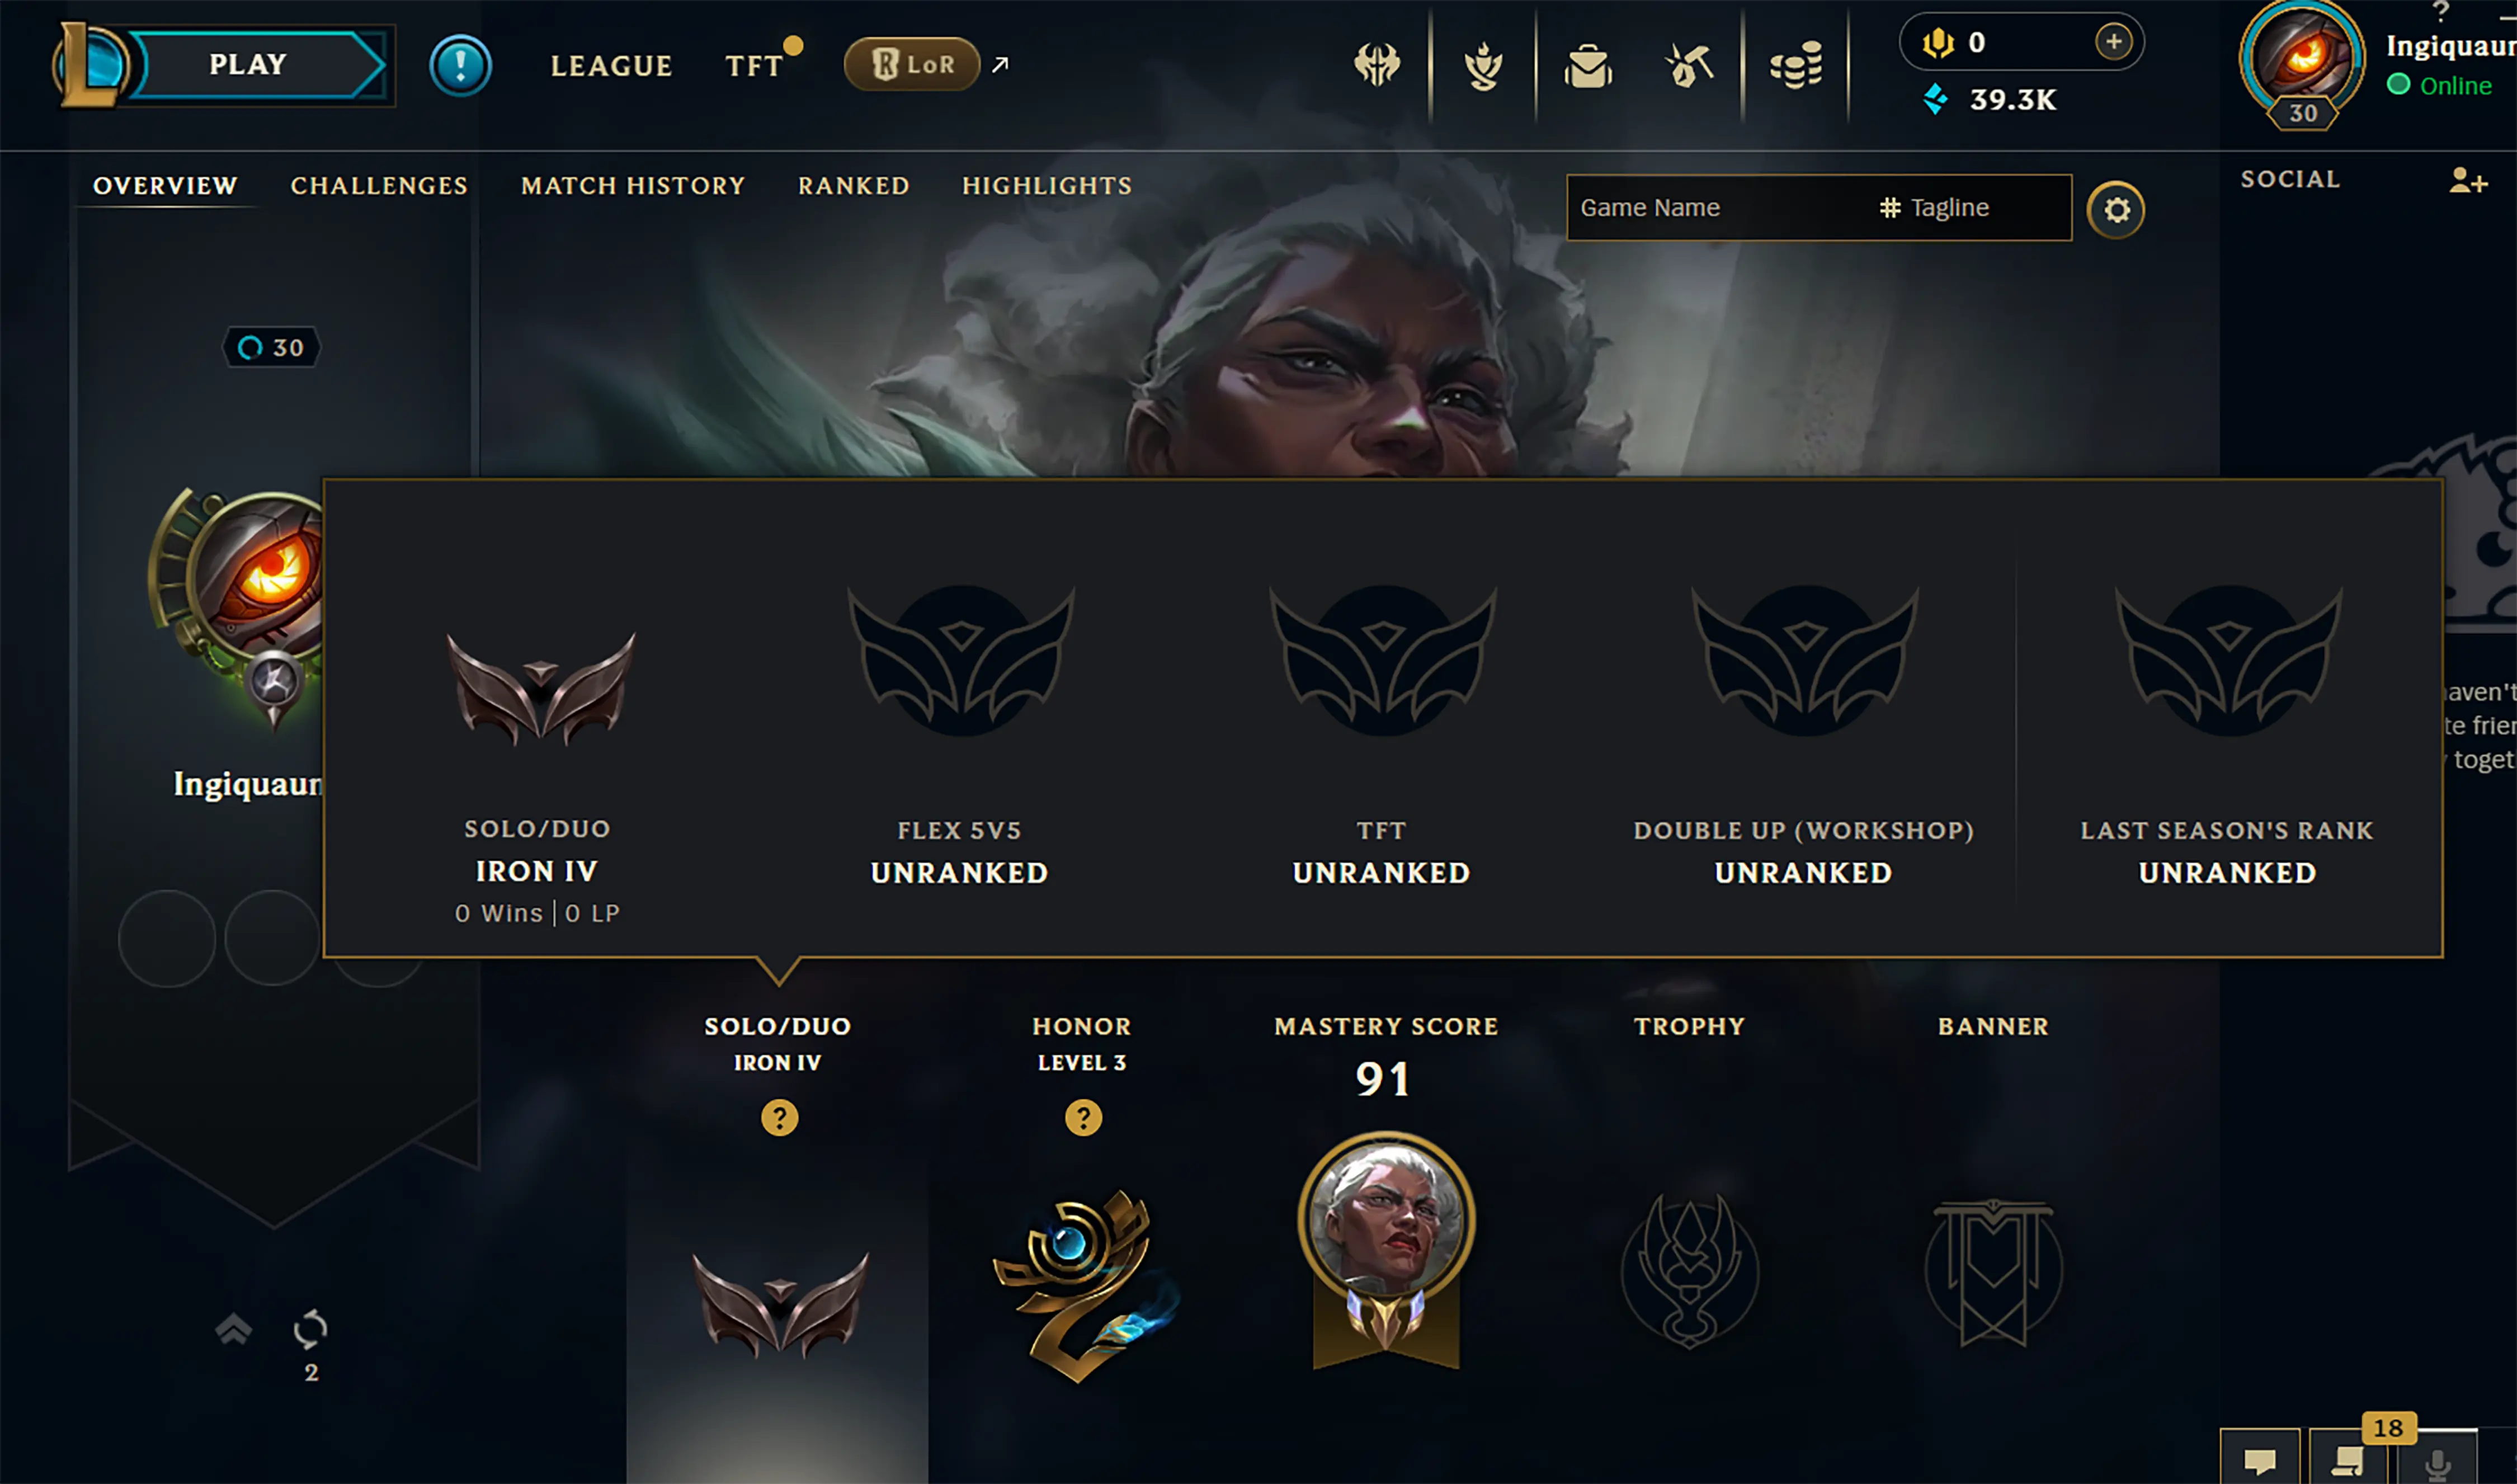The width and height of the screenshot is (2517, 1484).
Task: Open the Clash icon in top bar
Action: (x=1377, y=66)
